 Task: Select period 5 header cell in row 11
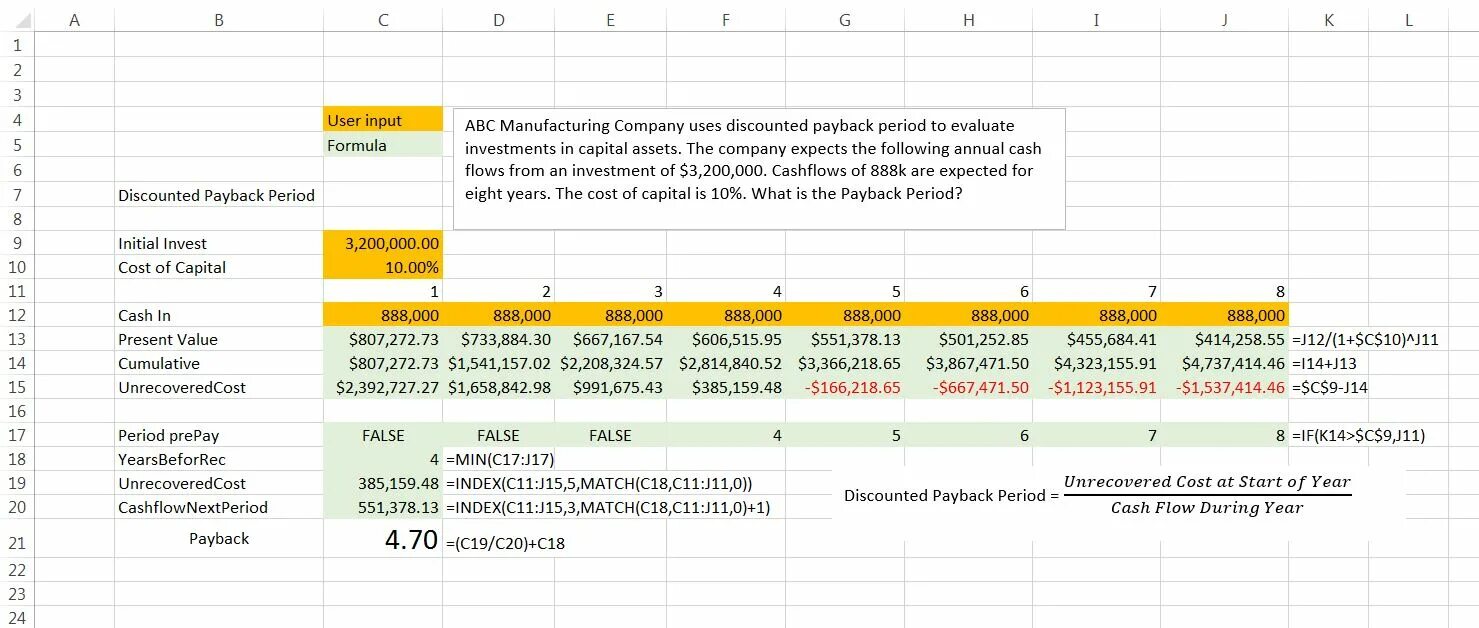(x=844, y=291)
